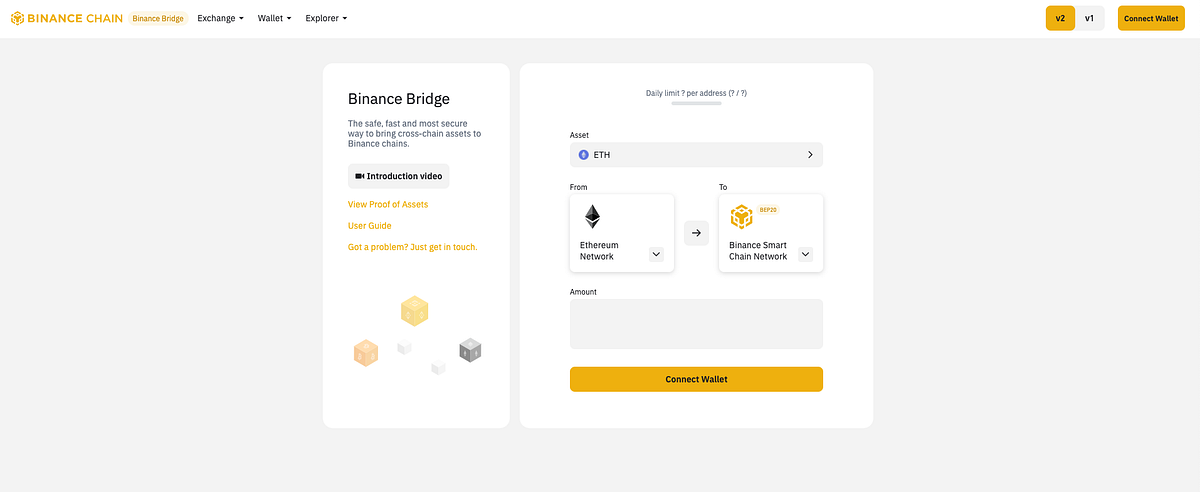Open the Wallet menu
Screen dimensions: 1200x492
[274, 18]
